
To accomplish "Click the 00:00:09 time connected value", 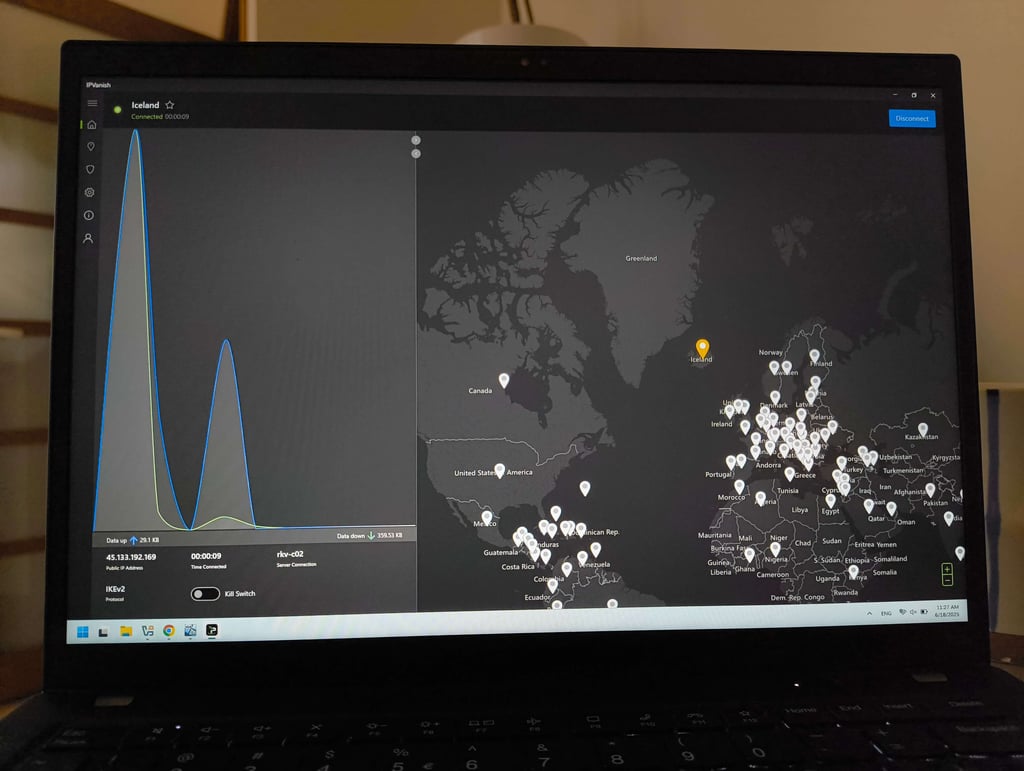I will tap(206, 556).
